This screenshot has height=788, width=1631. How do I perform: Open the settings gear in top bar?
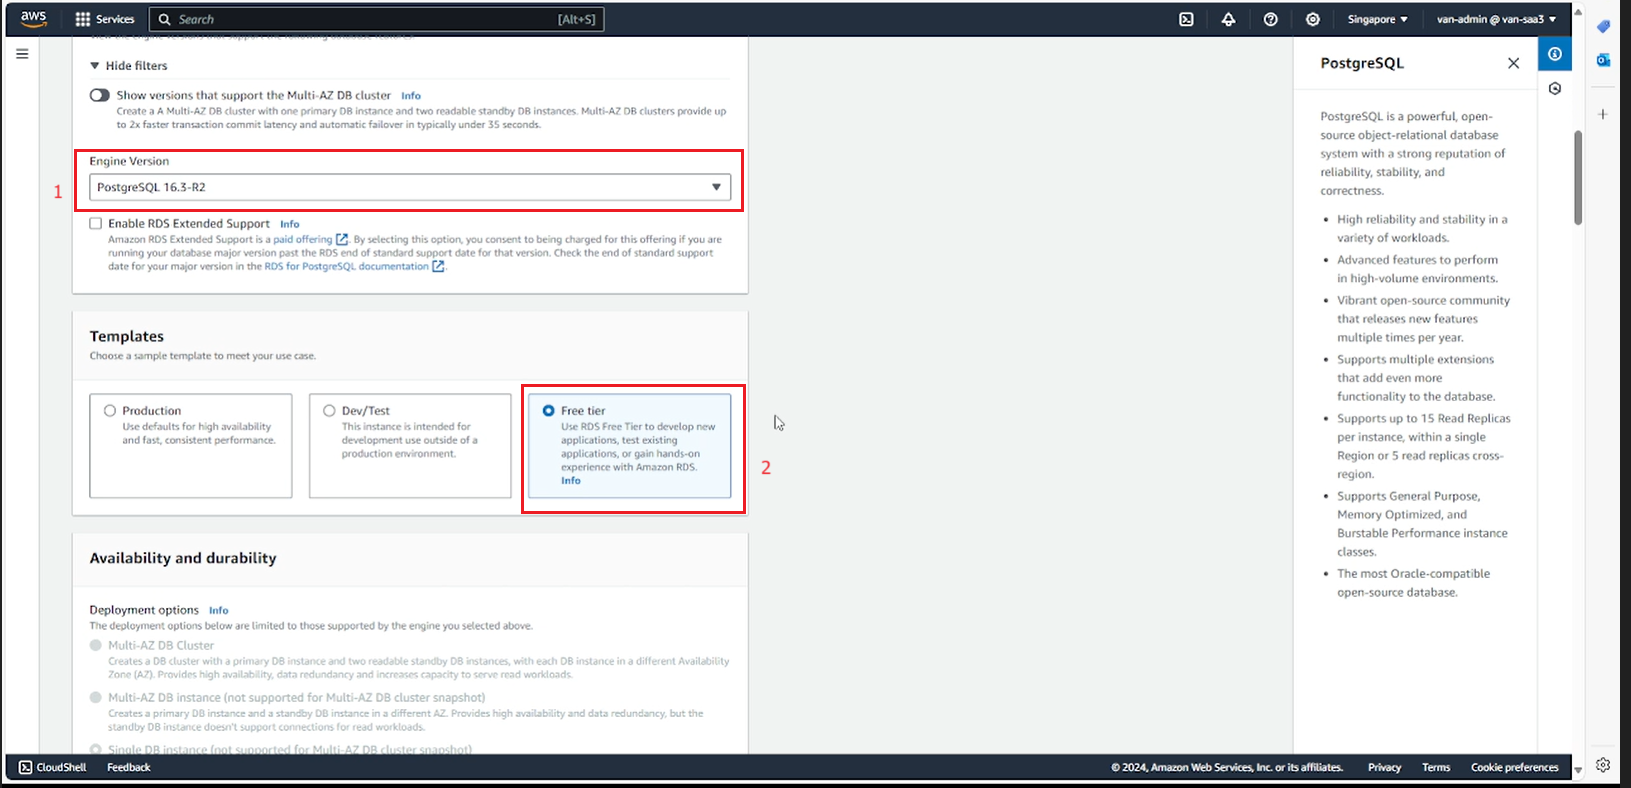(1312, 19)
